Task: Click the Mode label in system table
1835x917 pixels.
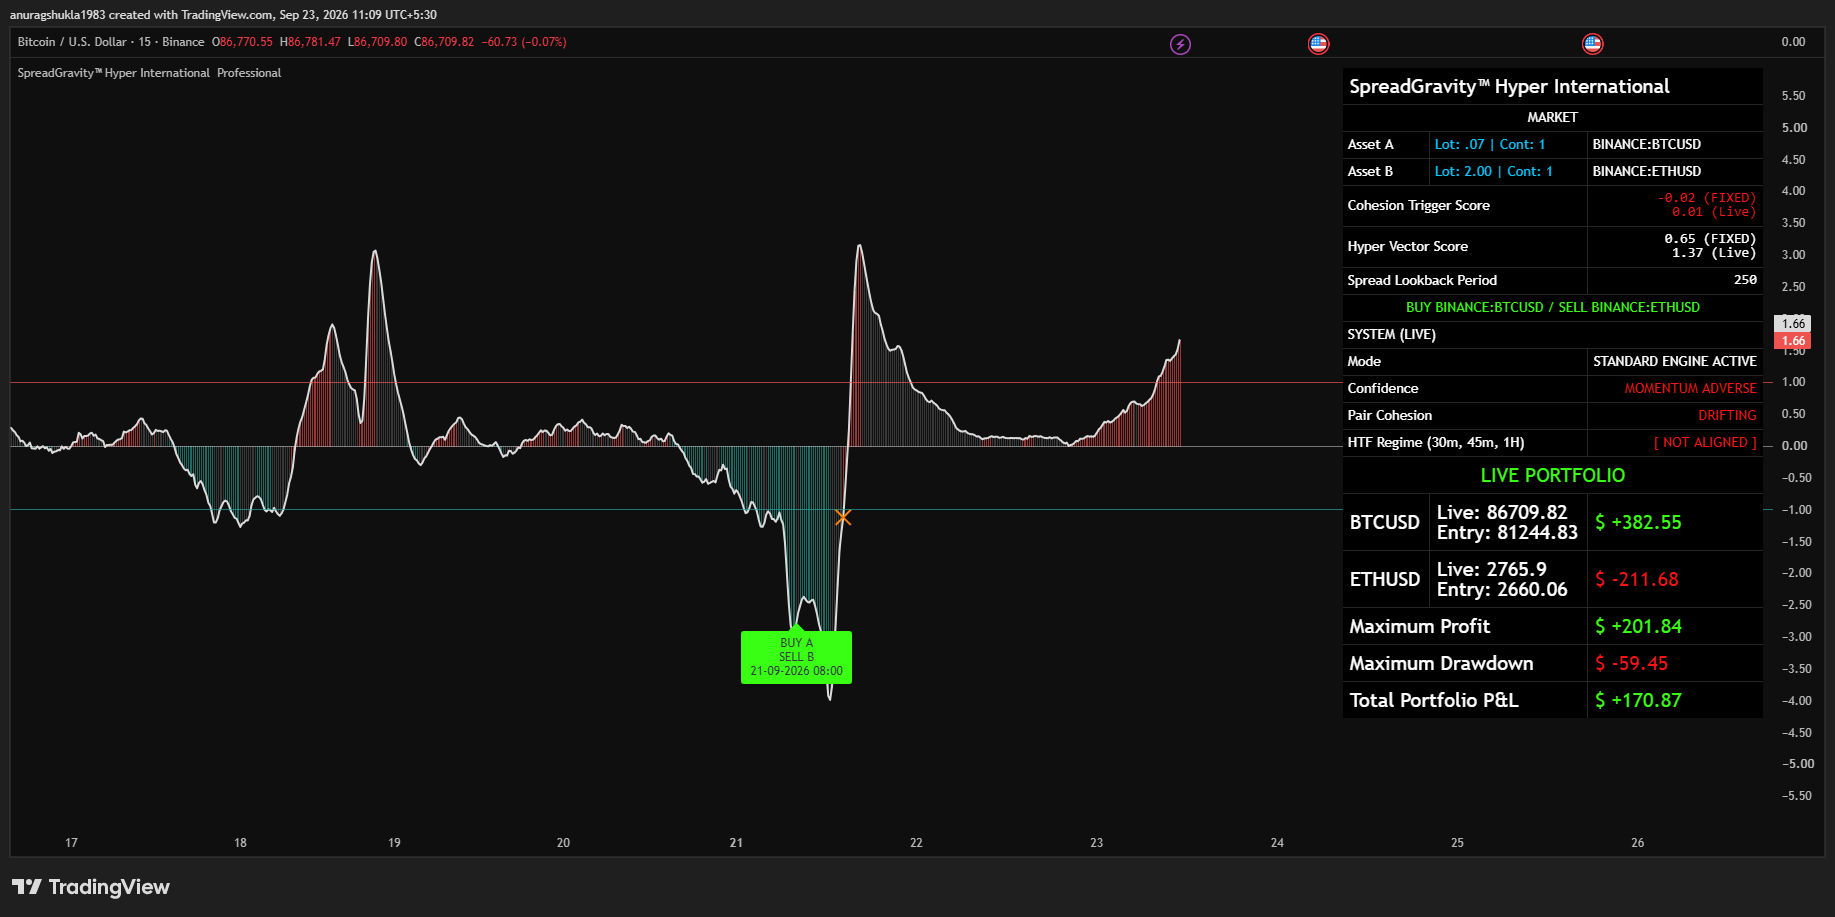Action: (1364, 362)
